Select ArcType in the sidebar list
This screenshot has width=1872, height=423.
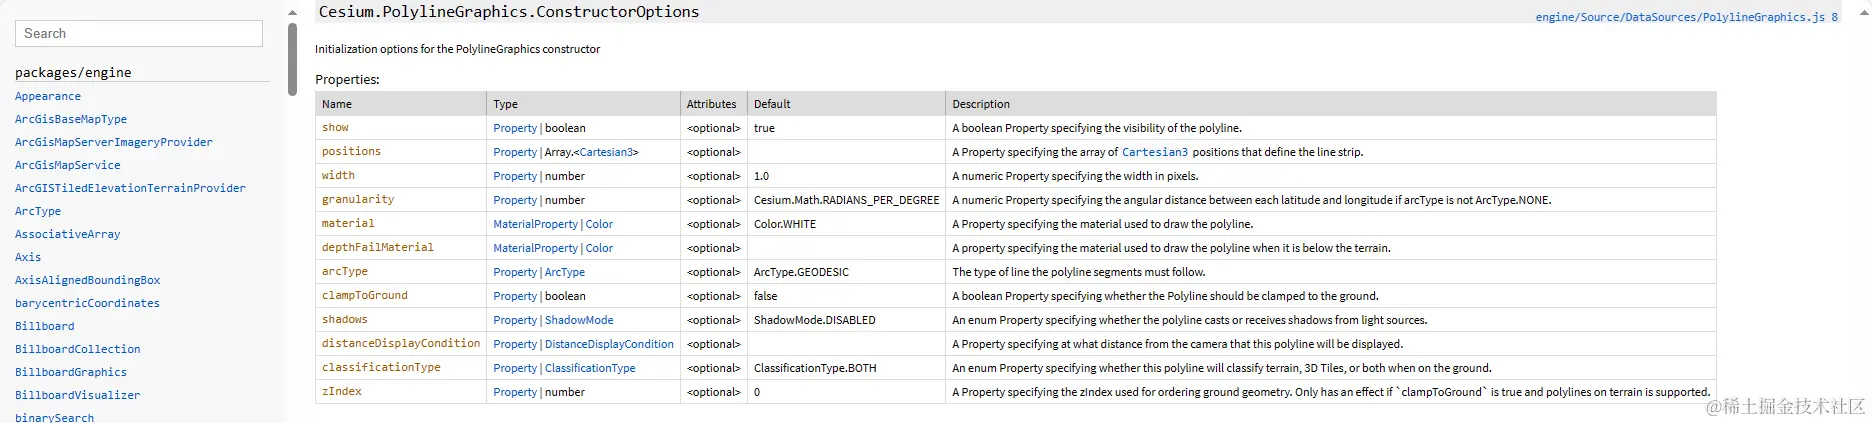tap(38, 211)
